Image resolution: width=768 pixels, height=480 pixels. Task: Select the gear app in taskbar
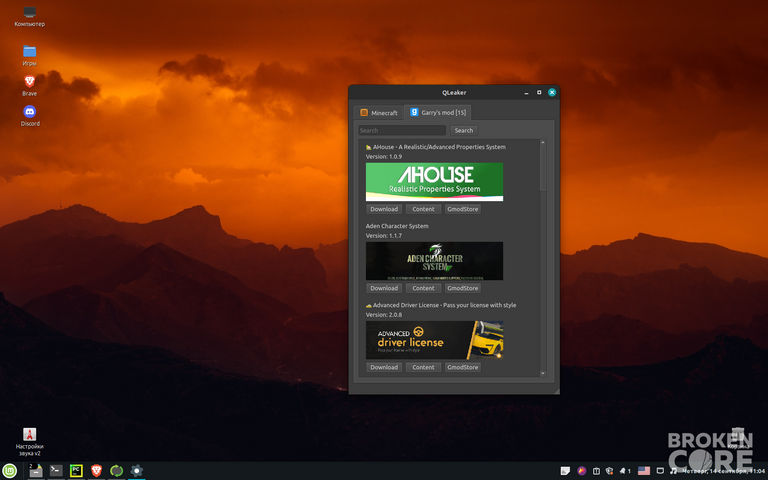tap(137, 471)
